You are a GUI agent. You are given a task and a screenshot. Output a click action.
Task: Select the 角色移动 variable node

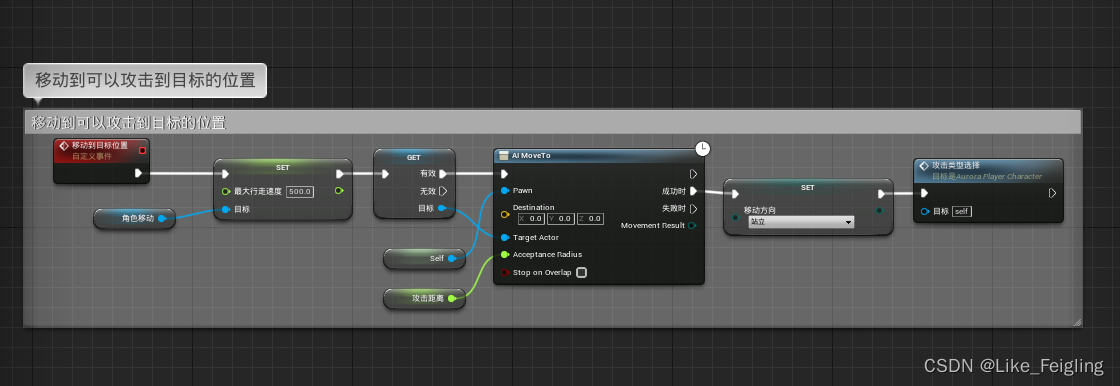pos(135,218)
